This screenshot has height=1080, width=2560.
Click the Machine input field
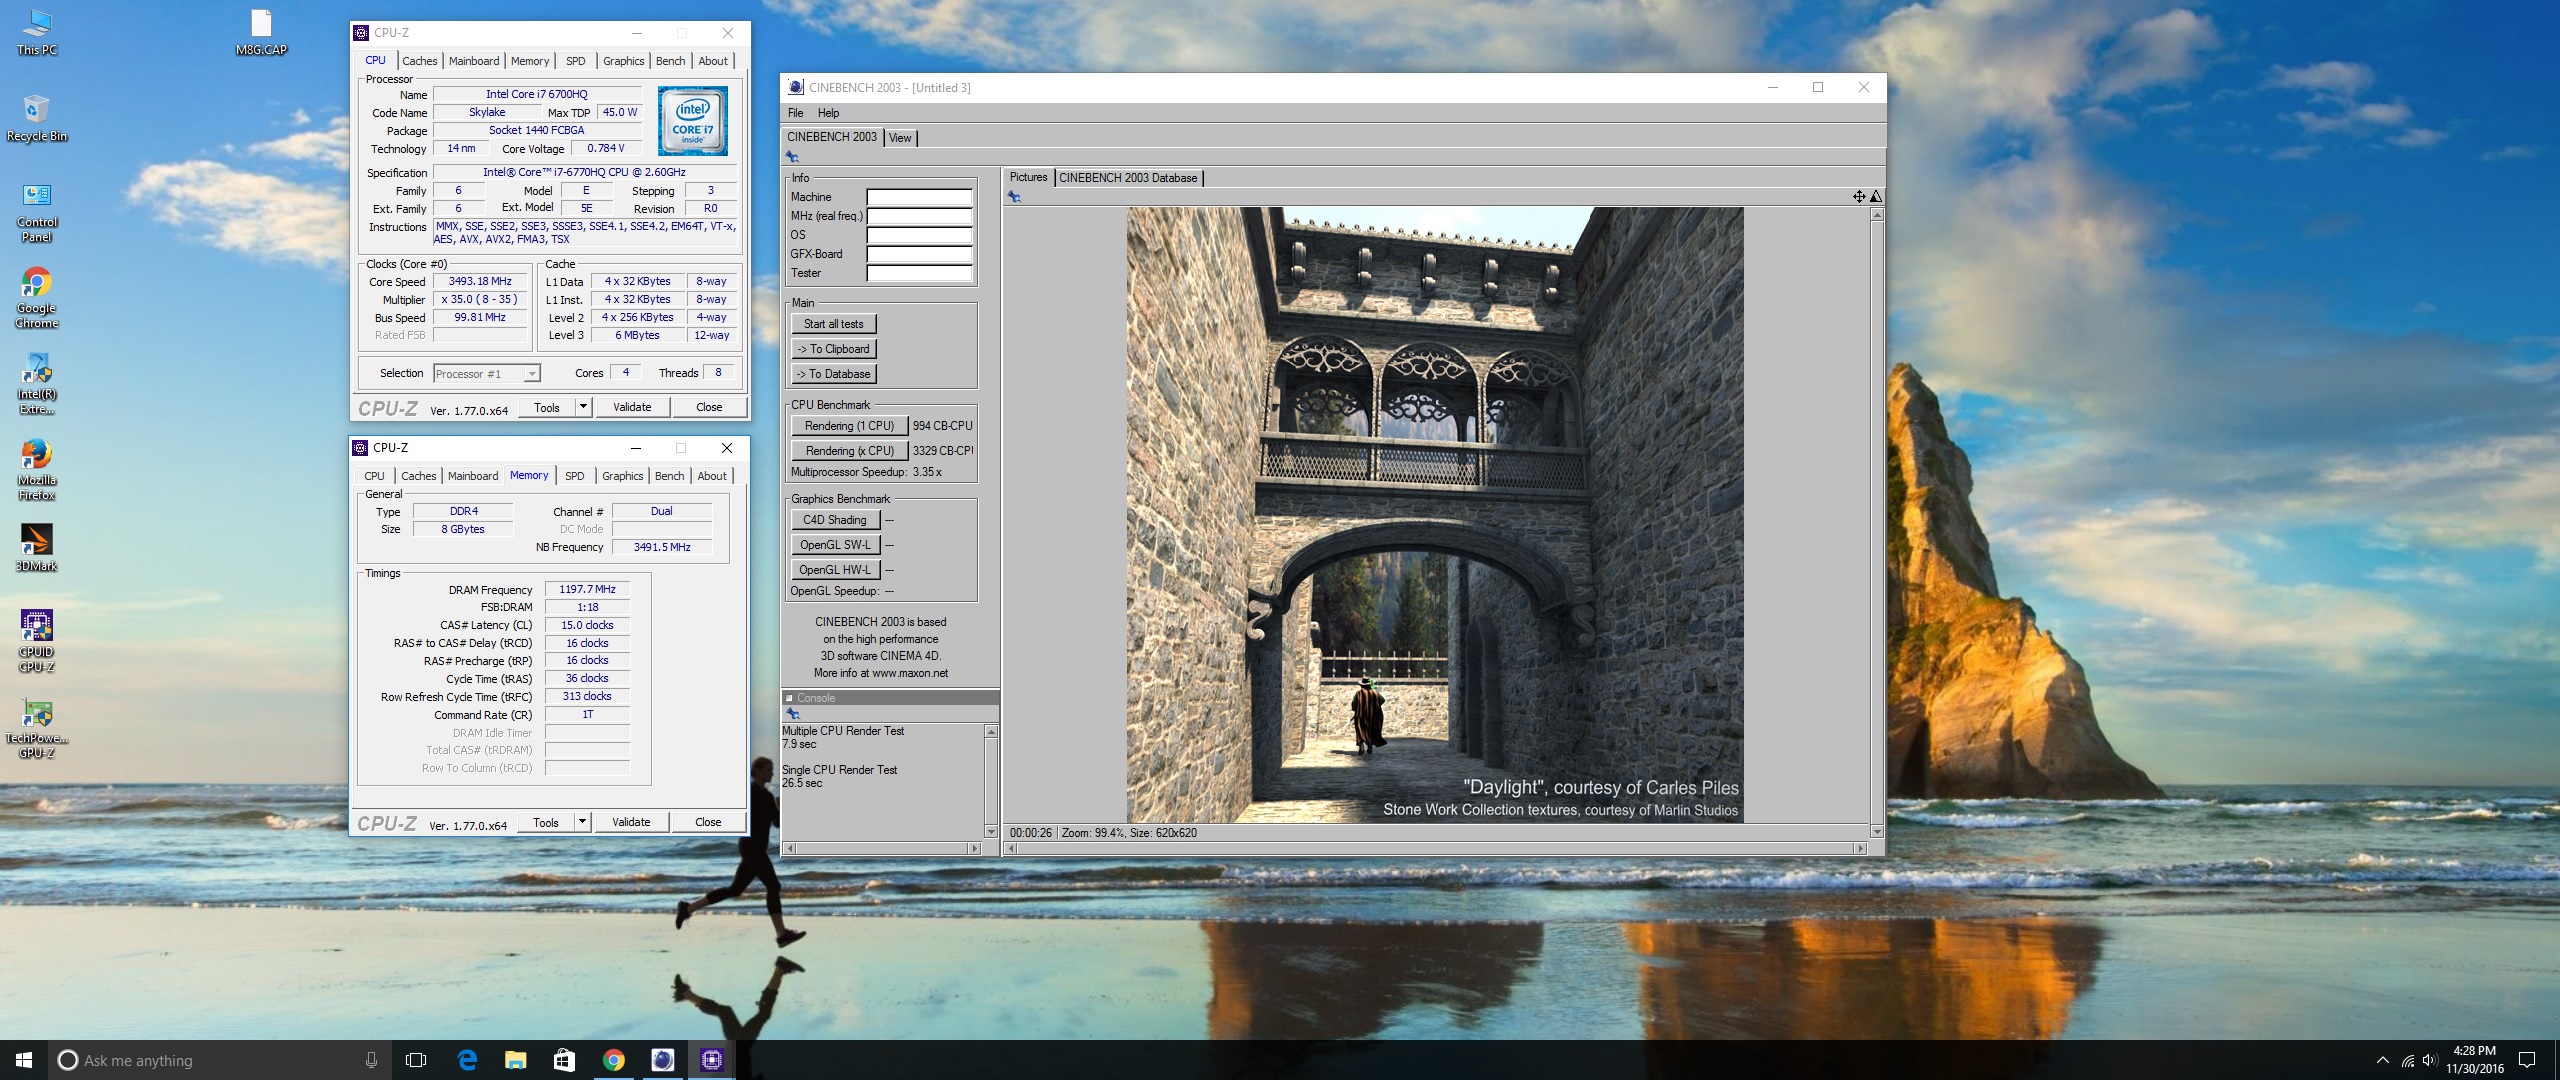(x=919, y=197)
